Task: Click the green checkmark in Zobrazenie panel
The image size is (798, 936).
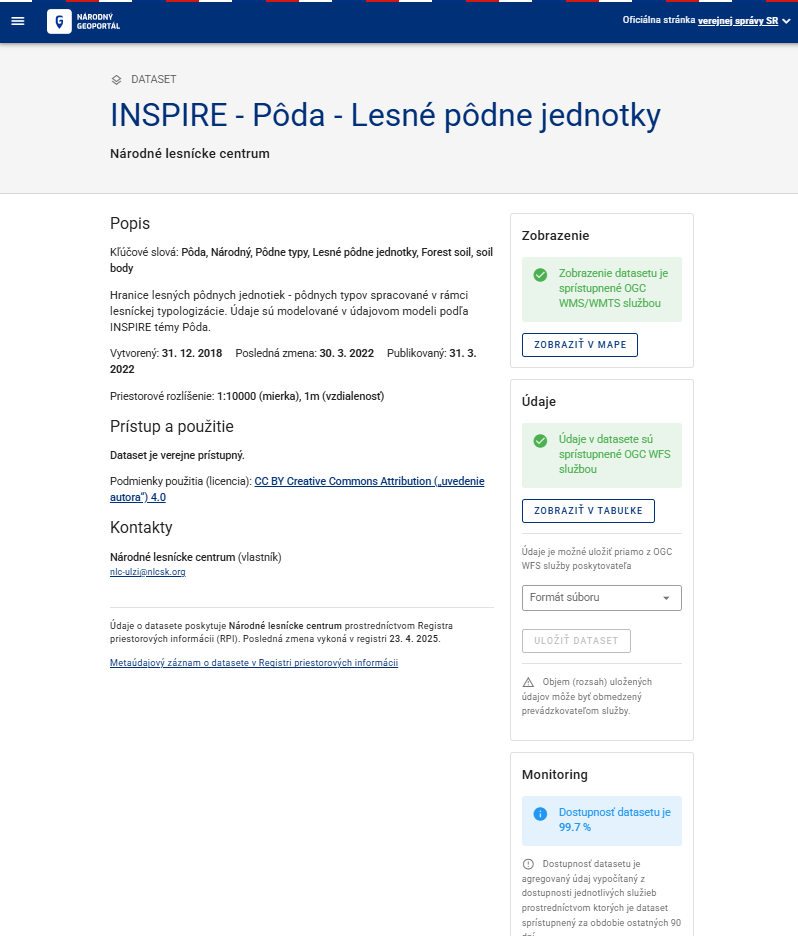Action: [x=540, y=274]
